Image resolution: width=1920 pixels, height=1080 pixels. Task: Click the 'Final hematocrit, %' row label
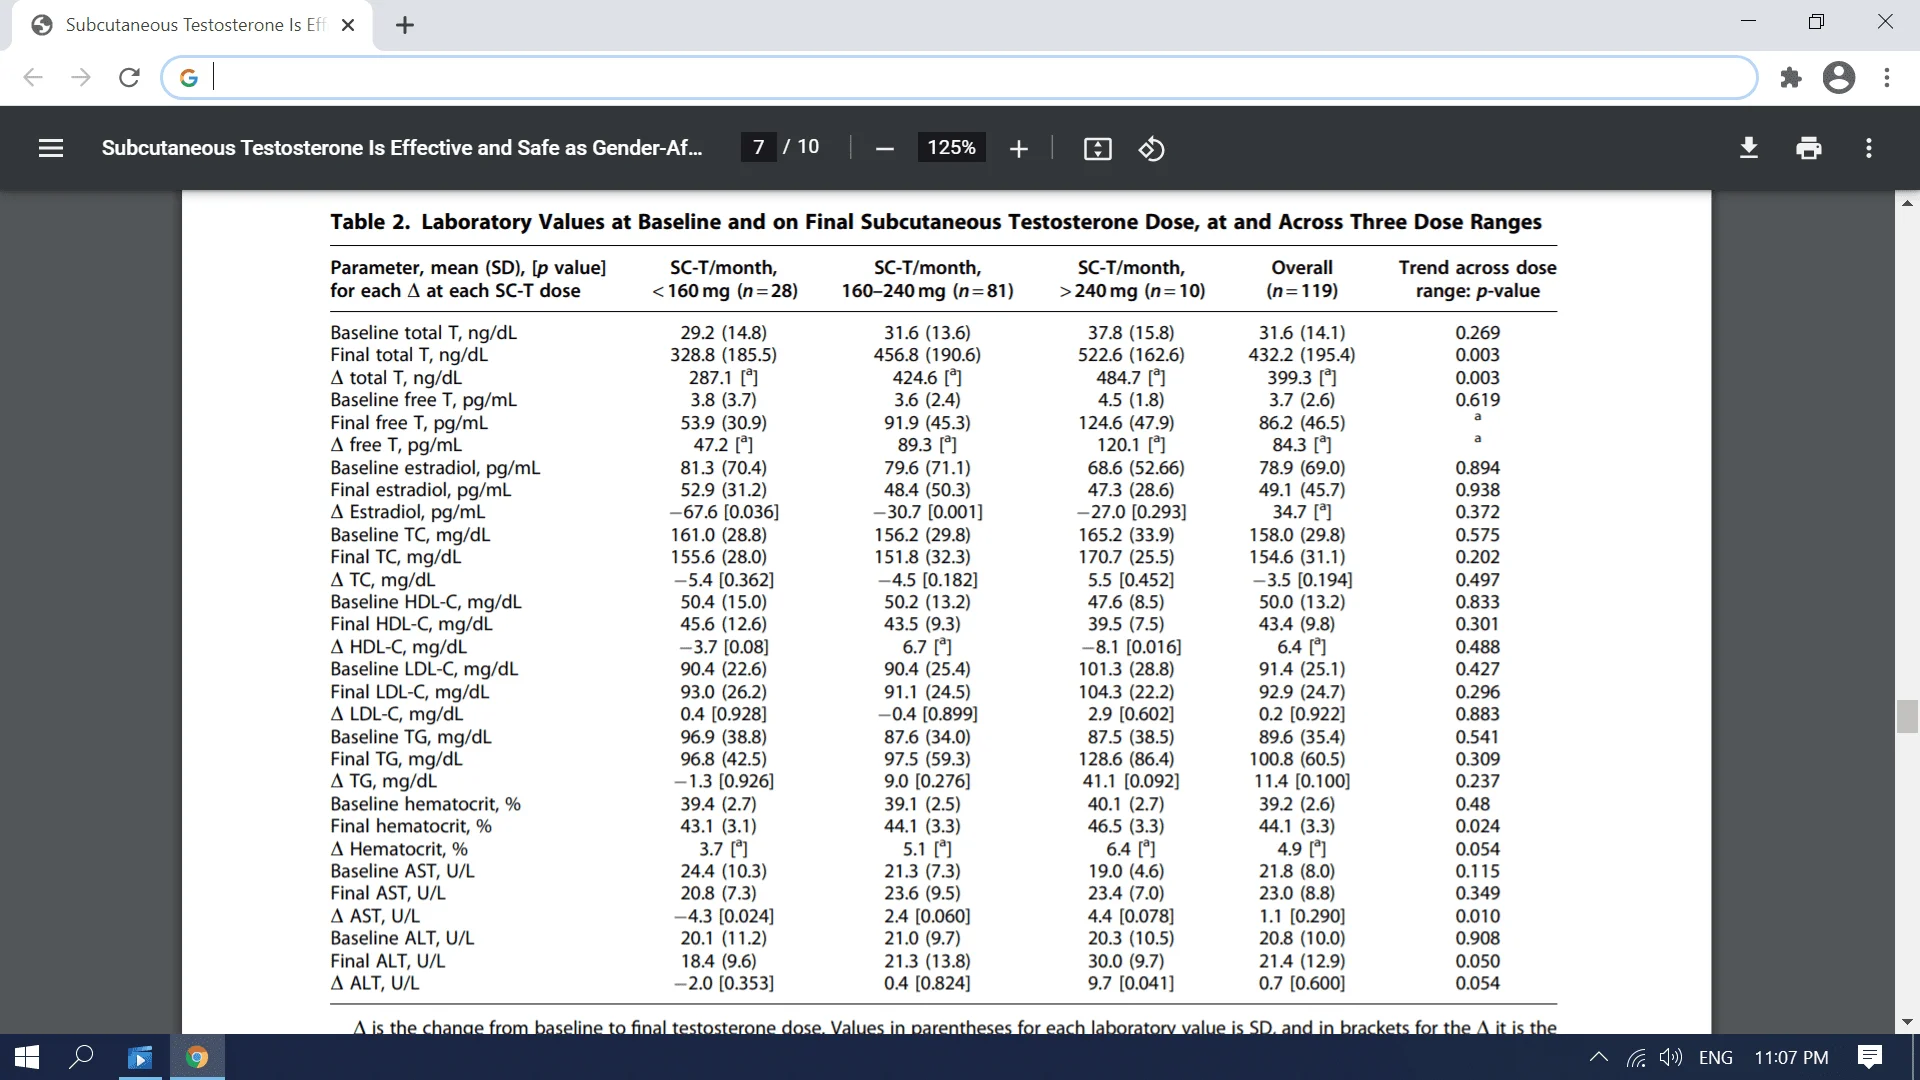[x=411, y=826]
